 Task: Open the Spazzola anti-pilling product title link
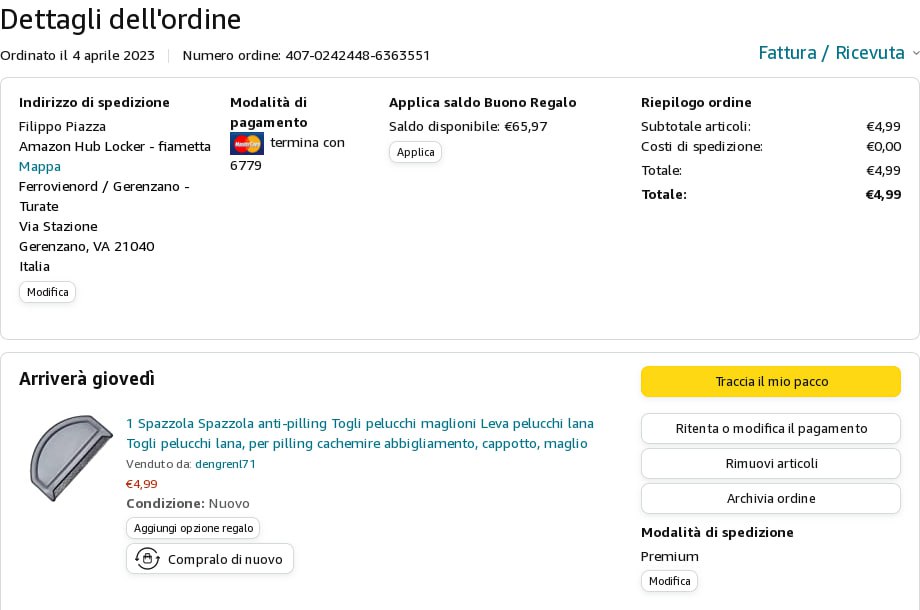pyautogui.click(x=360, y=433)
